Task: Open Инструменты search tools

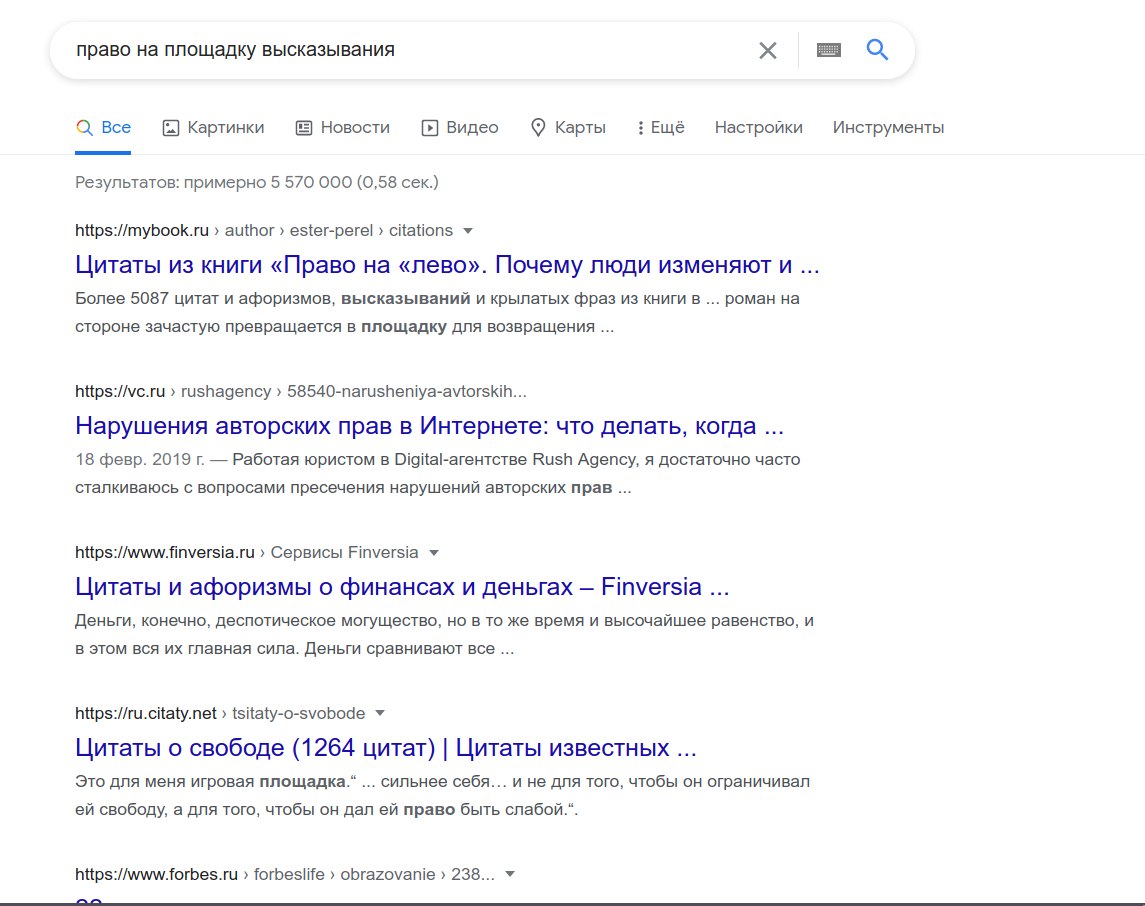Action: (888, 128)
